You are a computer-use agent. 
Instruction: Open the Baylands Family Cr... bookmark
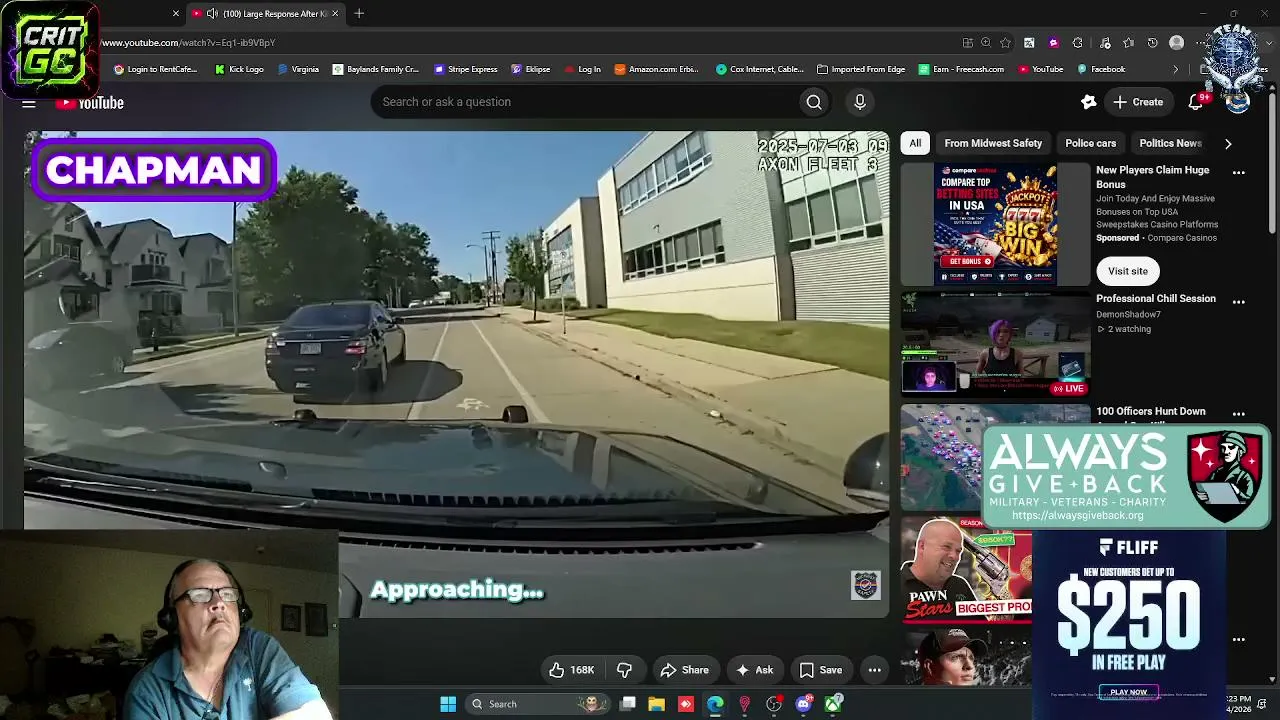tap(376, 70)
